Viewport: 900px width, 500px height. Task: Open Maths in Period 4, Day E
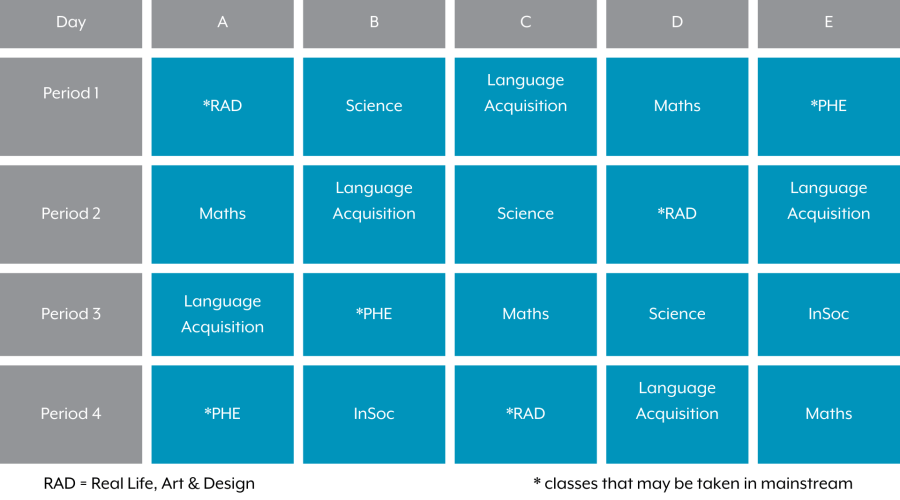(x=829, y=414)
